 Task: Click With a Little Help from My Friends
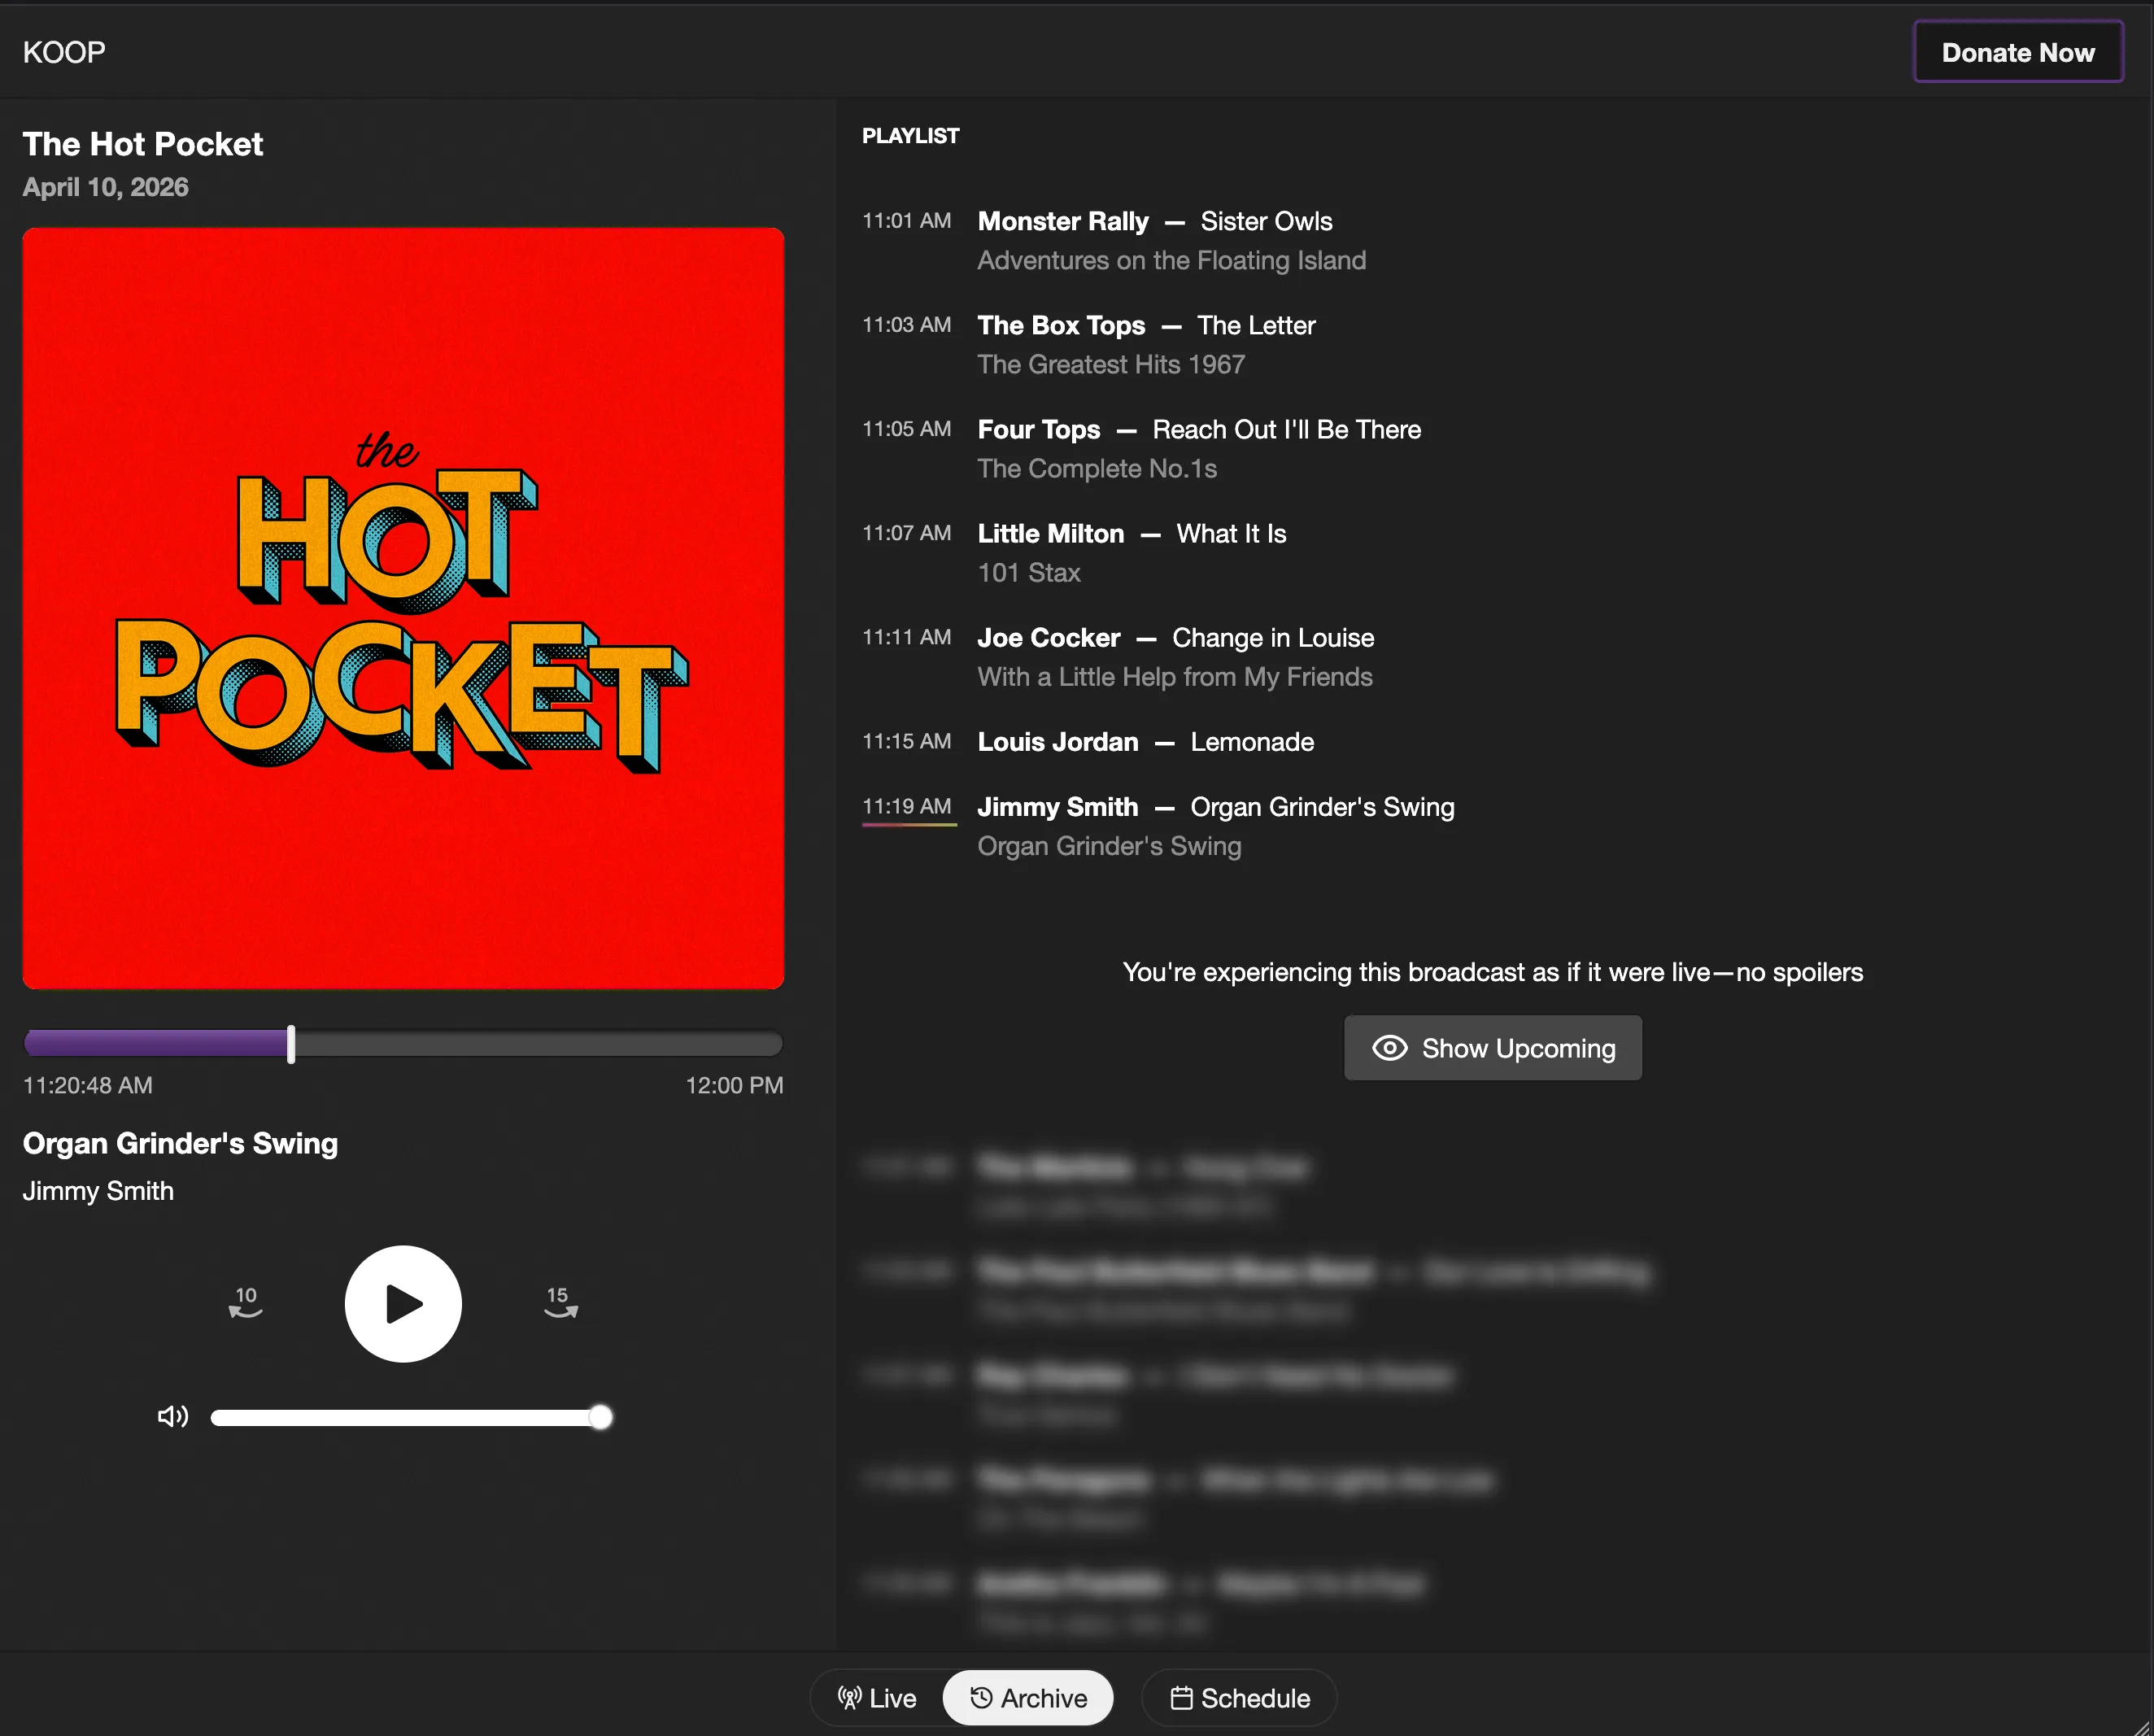tap(1174, 677)
